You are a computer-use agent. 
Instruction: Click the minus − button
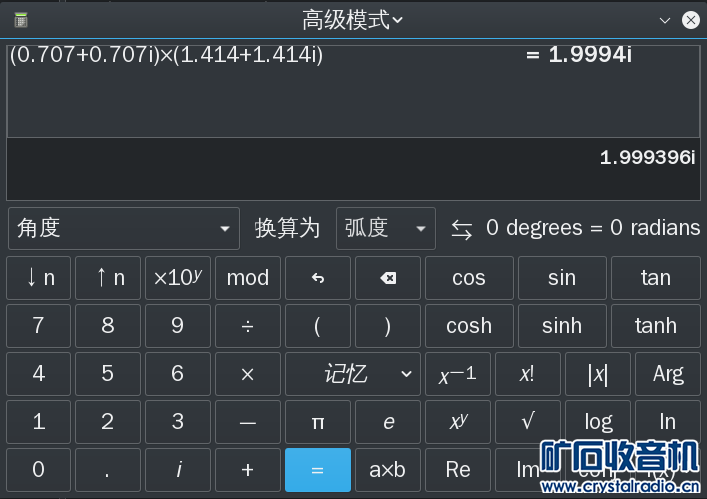248,422
